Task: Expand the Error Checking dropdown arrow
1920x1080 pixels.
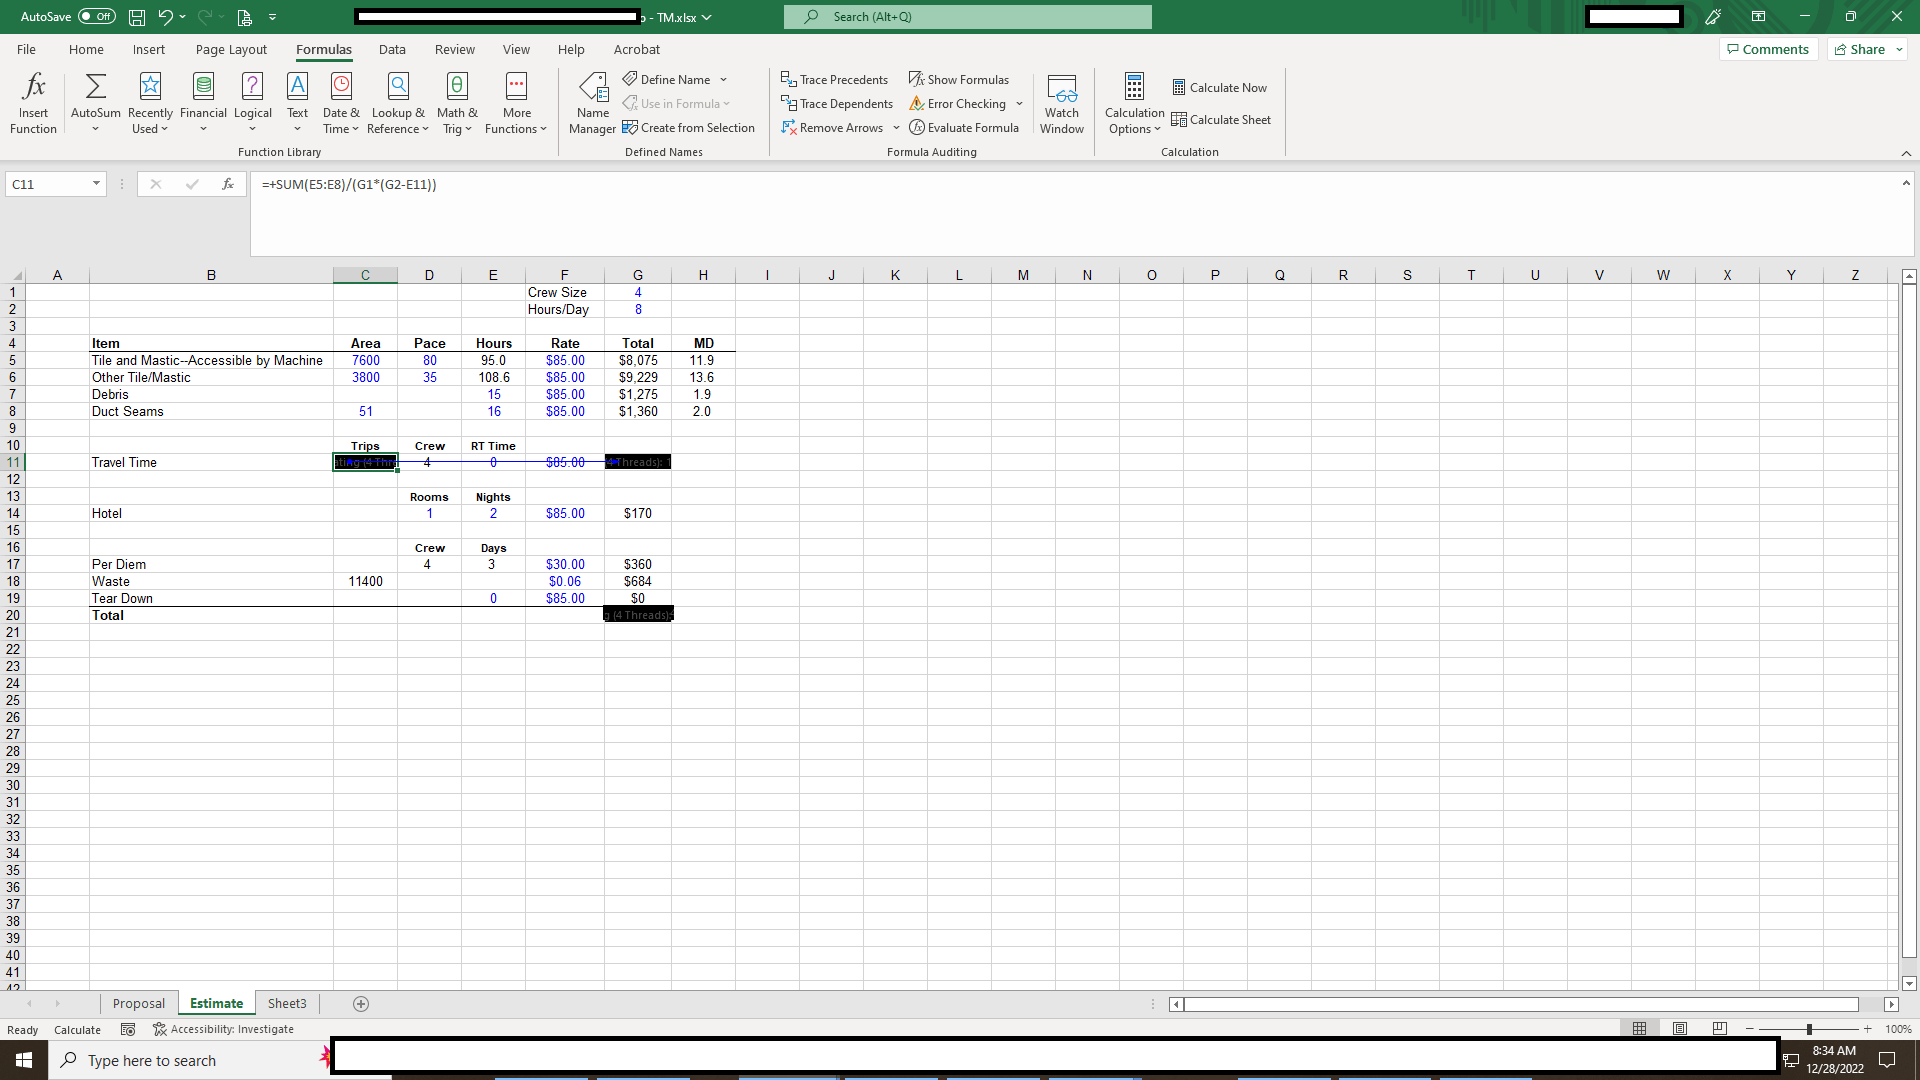Action: point(1019,103)
